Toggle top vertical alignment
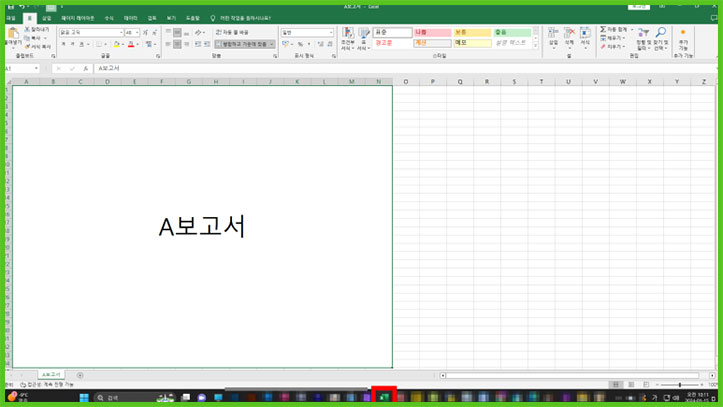Viewport: 723px width, 407px height. [x=168, y=32]
